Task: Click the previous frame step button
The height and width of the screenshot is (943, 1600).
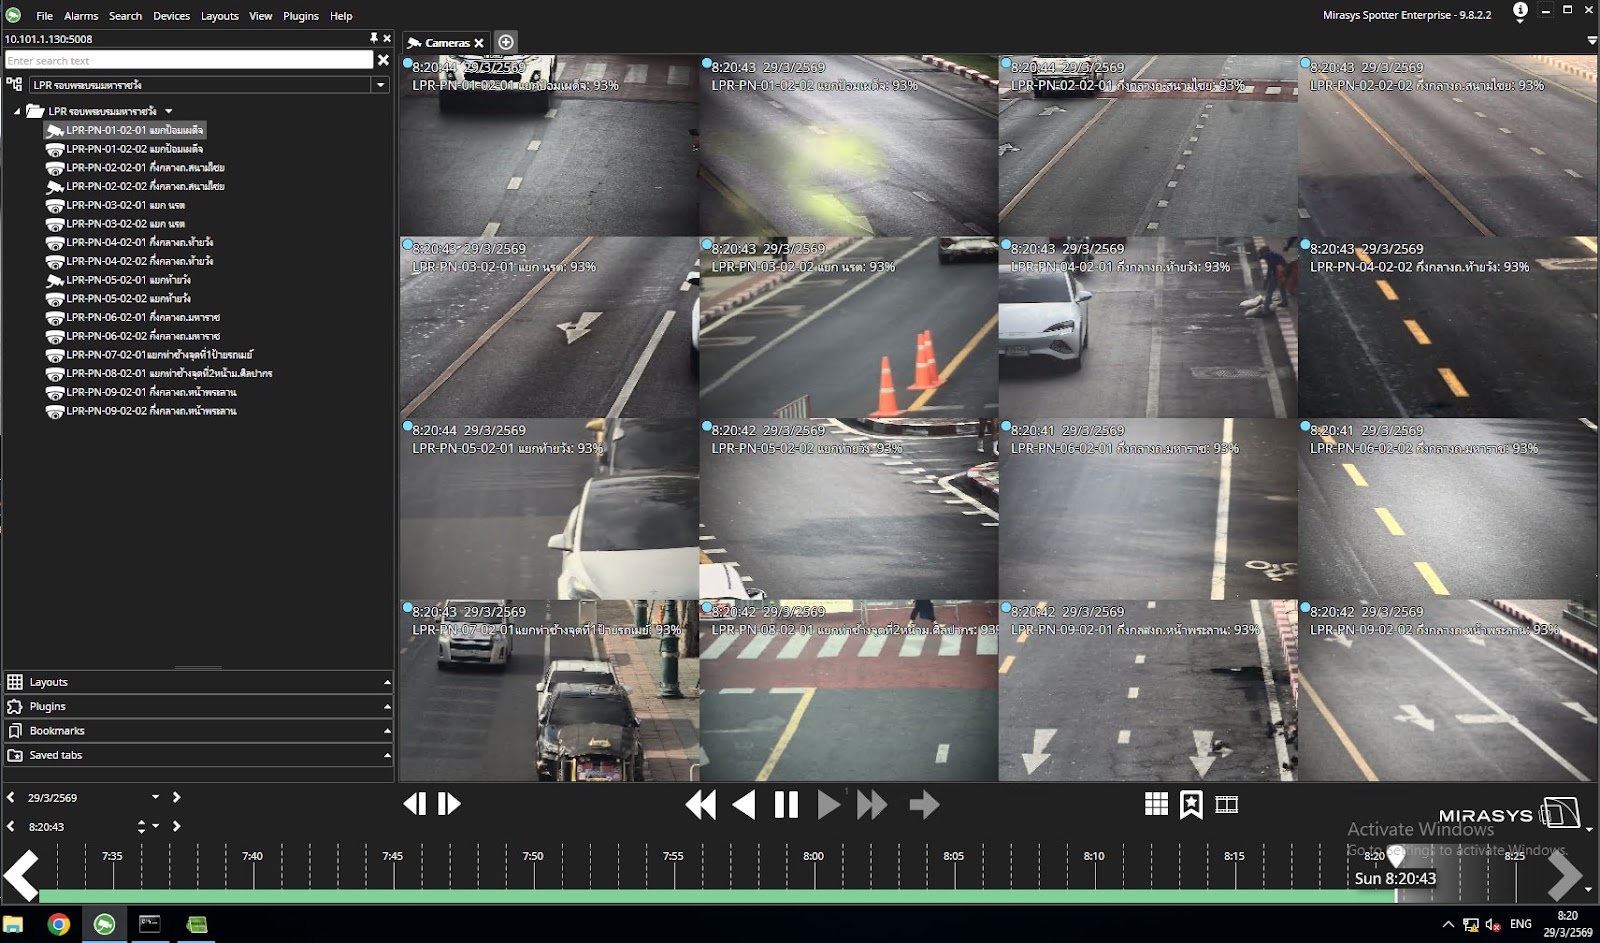Action: coord(414,804)
